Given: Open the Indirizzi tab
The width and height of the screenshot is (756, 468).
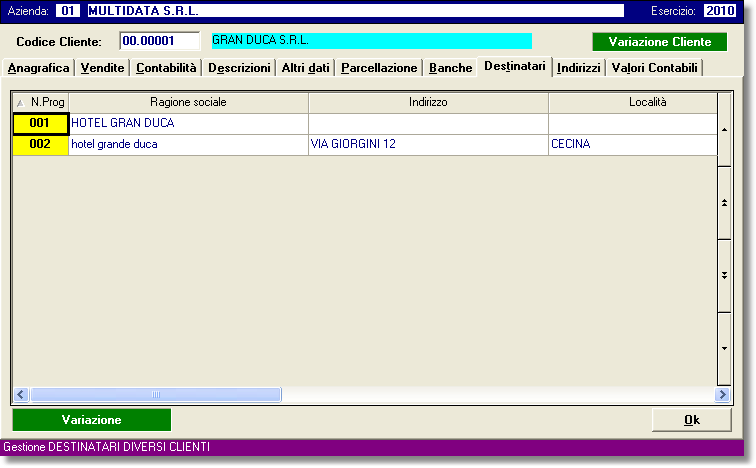Looking at the screenshot, I should [x=579, y=68].
